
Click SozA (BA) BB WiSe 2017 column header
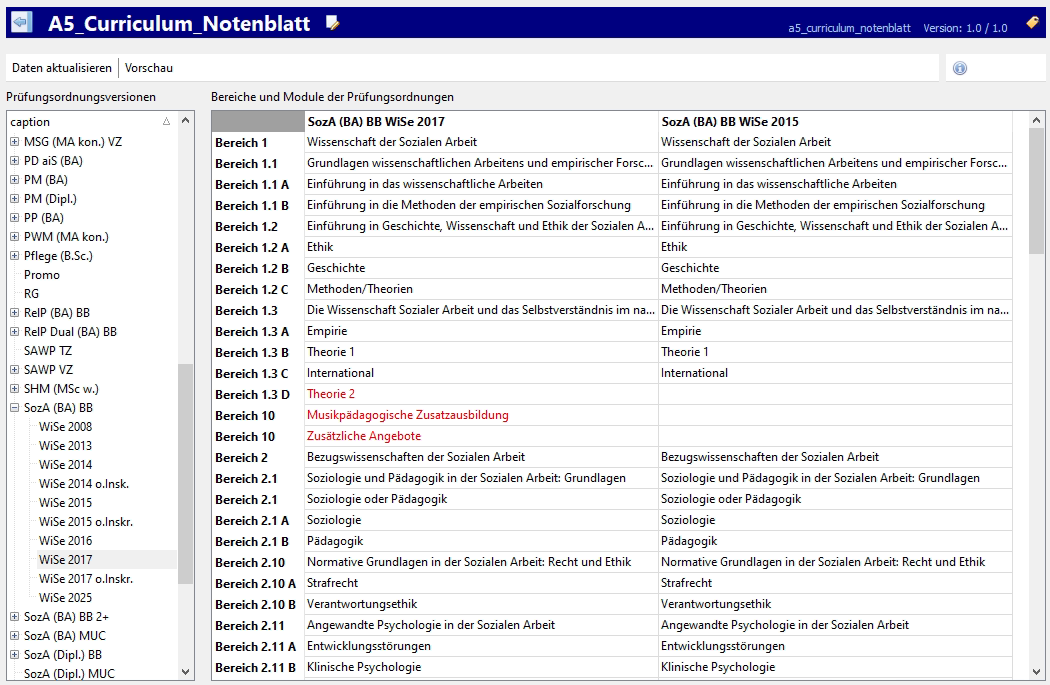[376, 122]
